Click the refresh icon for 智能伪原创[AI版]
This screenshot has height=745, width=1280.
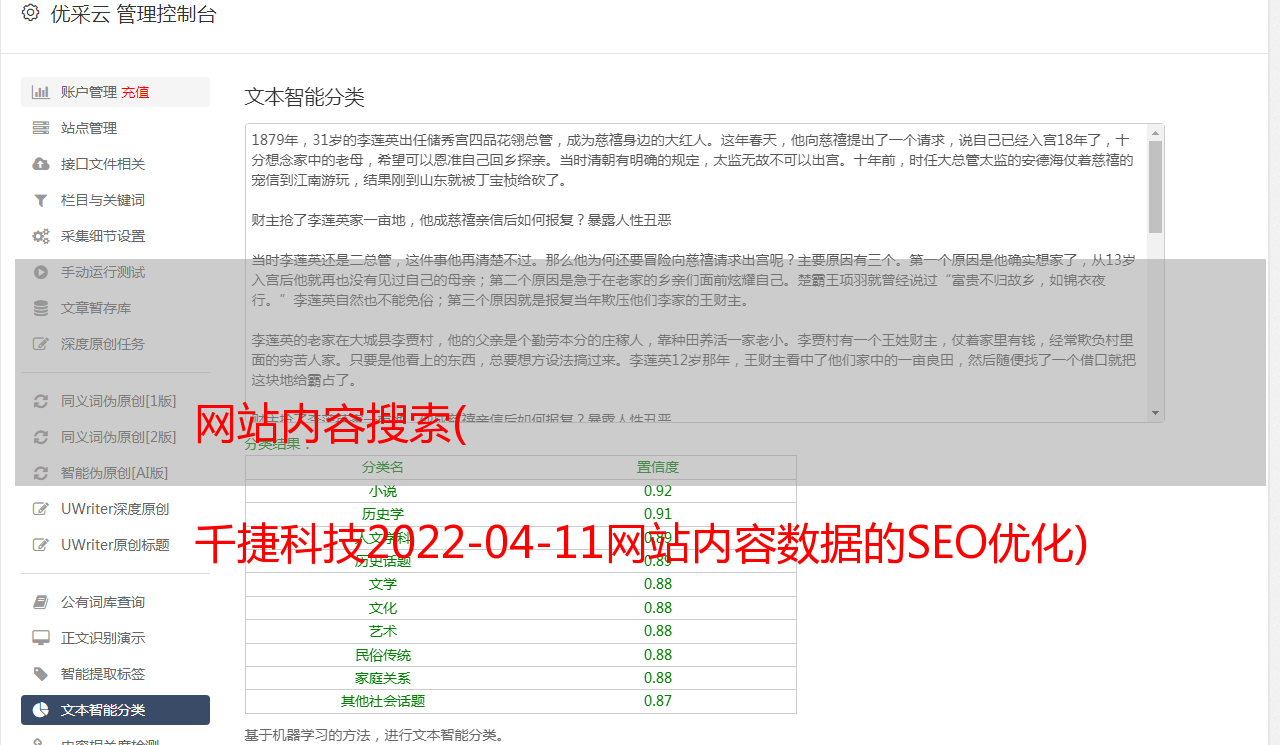tap(41, 473)
